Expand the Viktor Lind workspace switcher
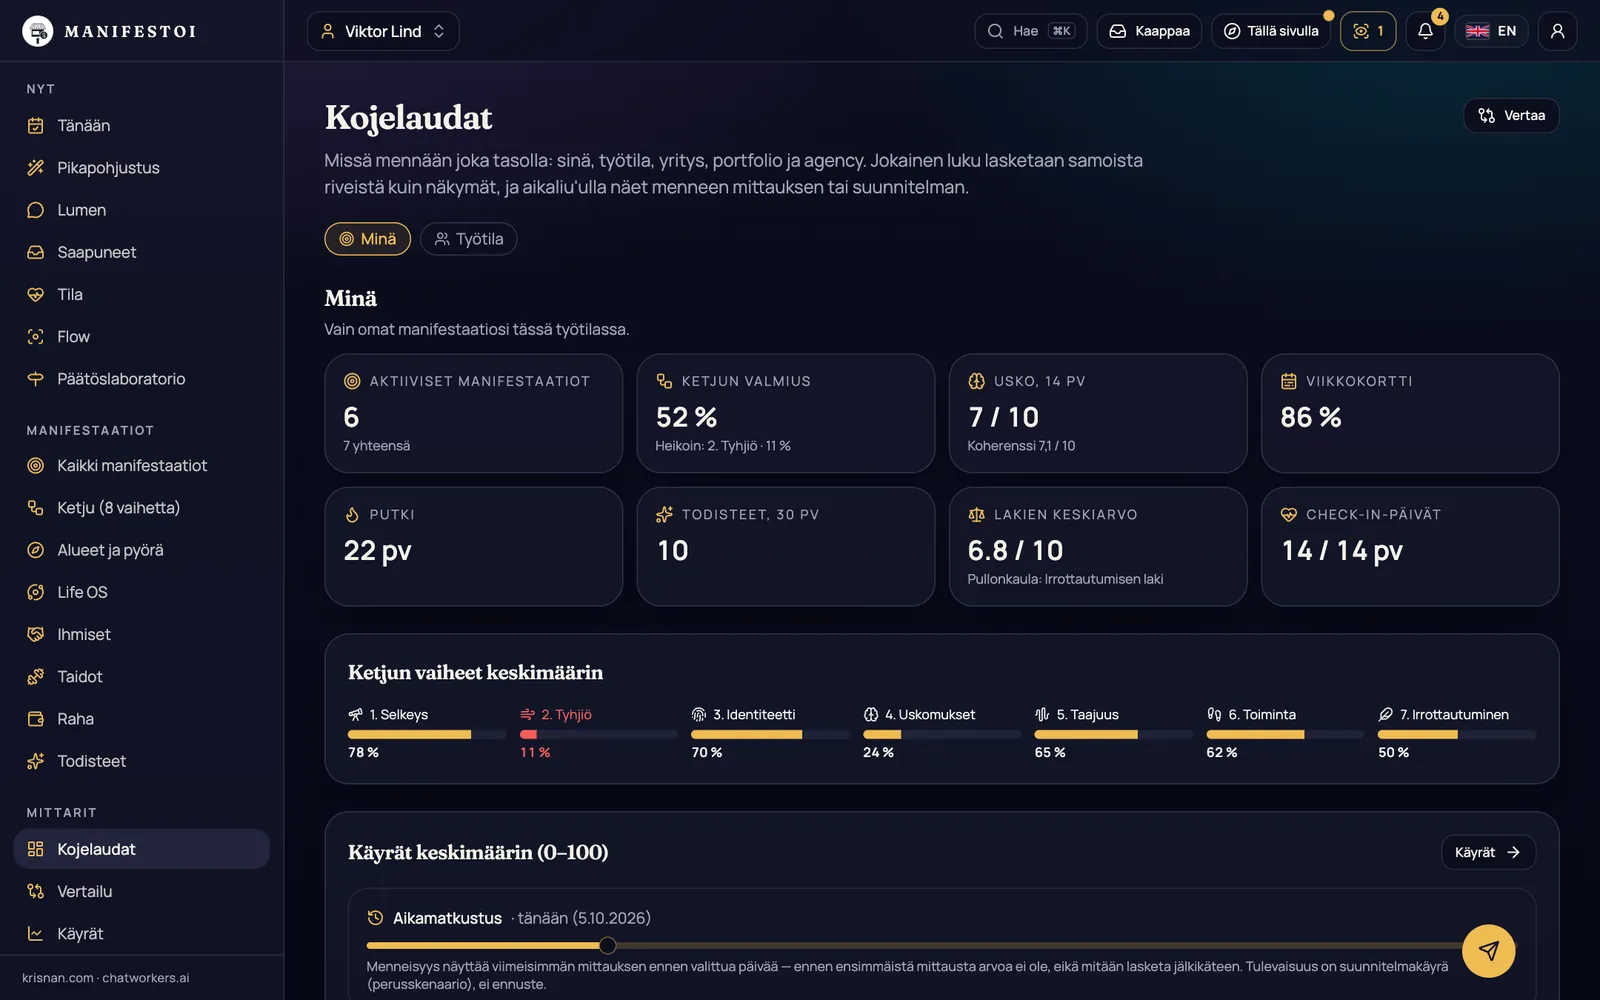This screenshot has height=1000, width=1600. coord(383,31)
